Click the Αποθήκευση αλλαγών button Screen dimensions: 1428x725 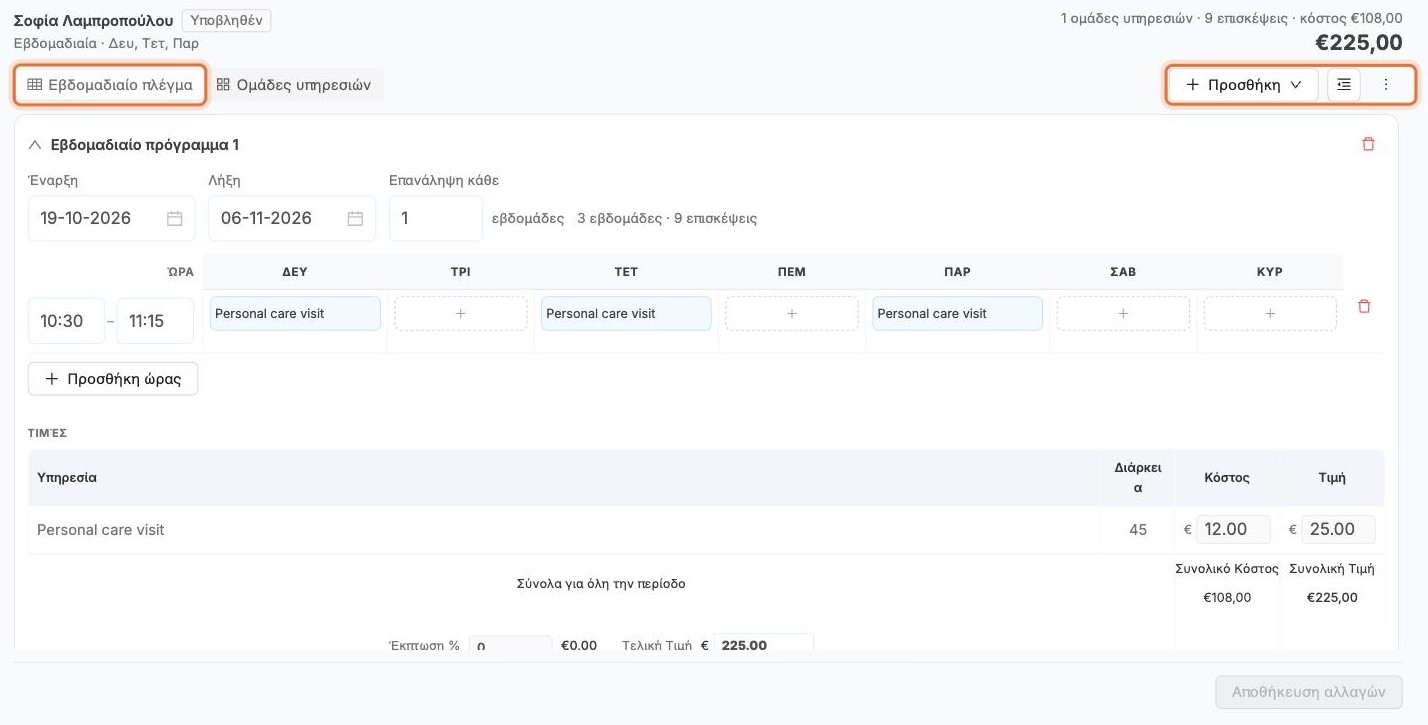tap(1309, 692)
